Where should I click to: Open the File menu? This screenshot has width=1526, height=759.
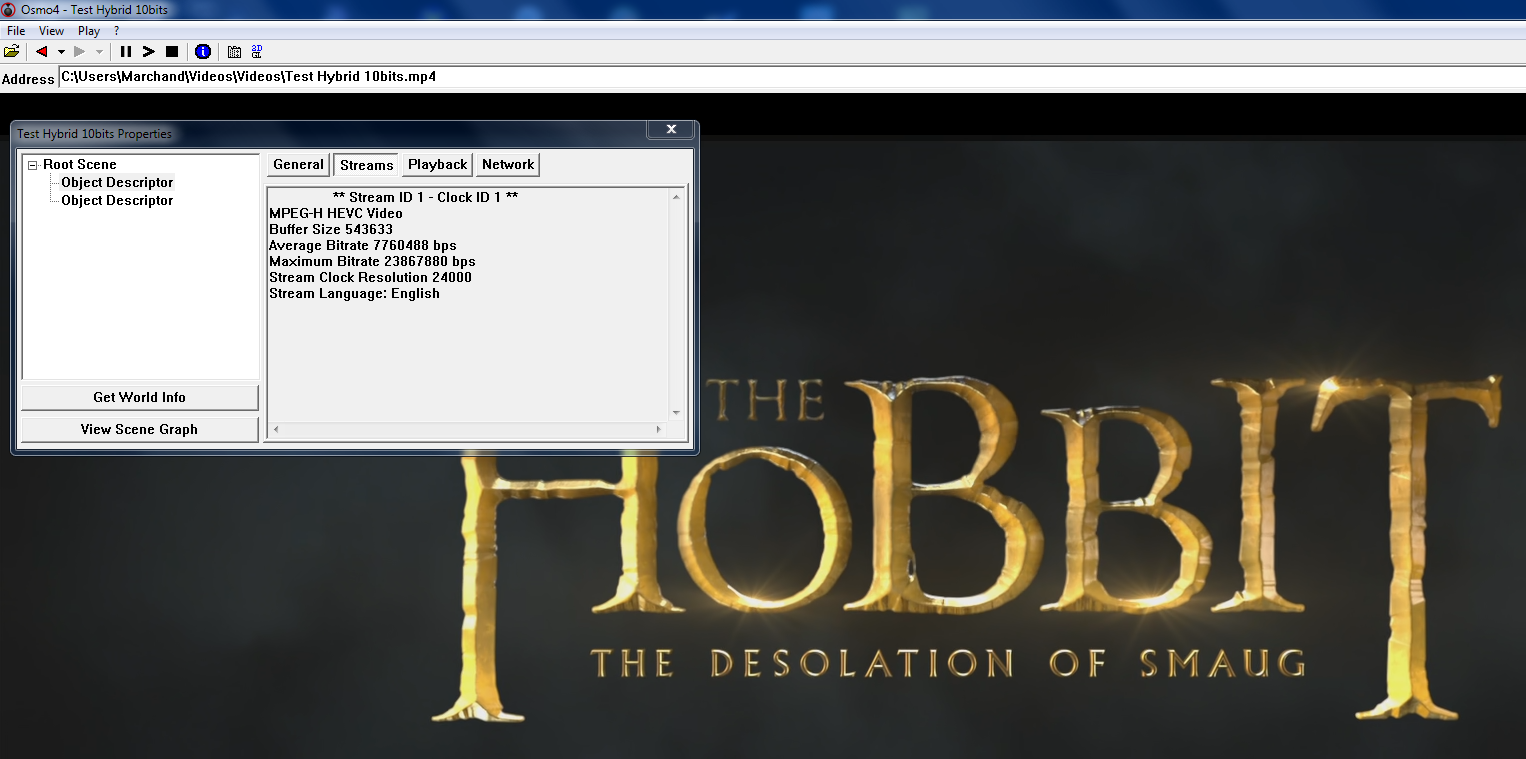click(16, 31)
